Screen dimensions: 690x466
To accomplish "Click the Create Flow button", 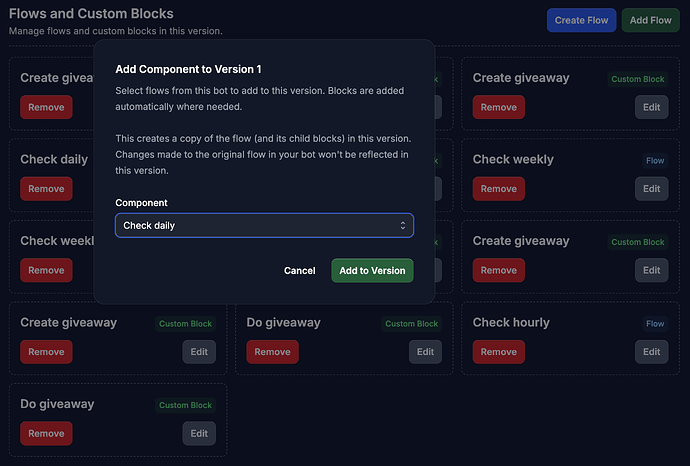I will pos(581,20).
